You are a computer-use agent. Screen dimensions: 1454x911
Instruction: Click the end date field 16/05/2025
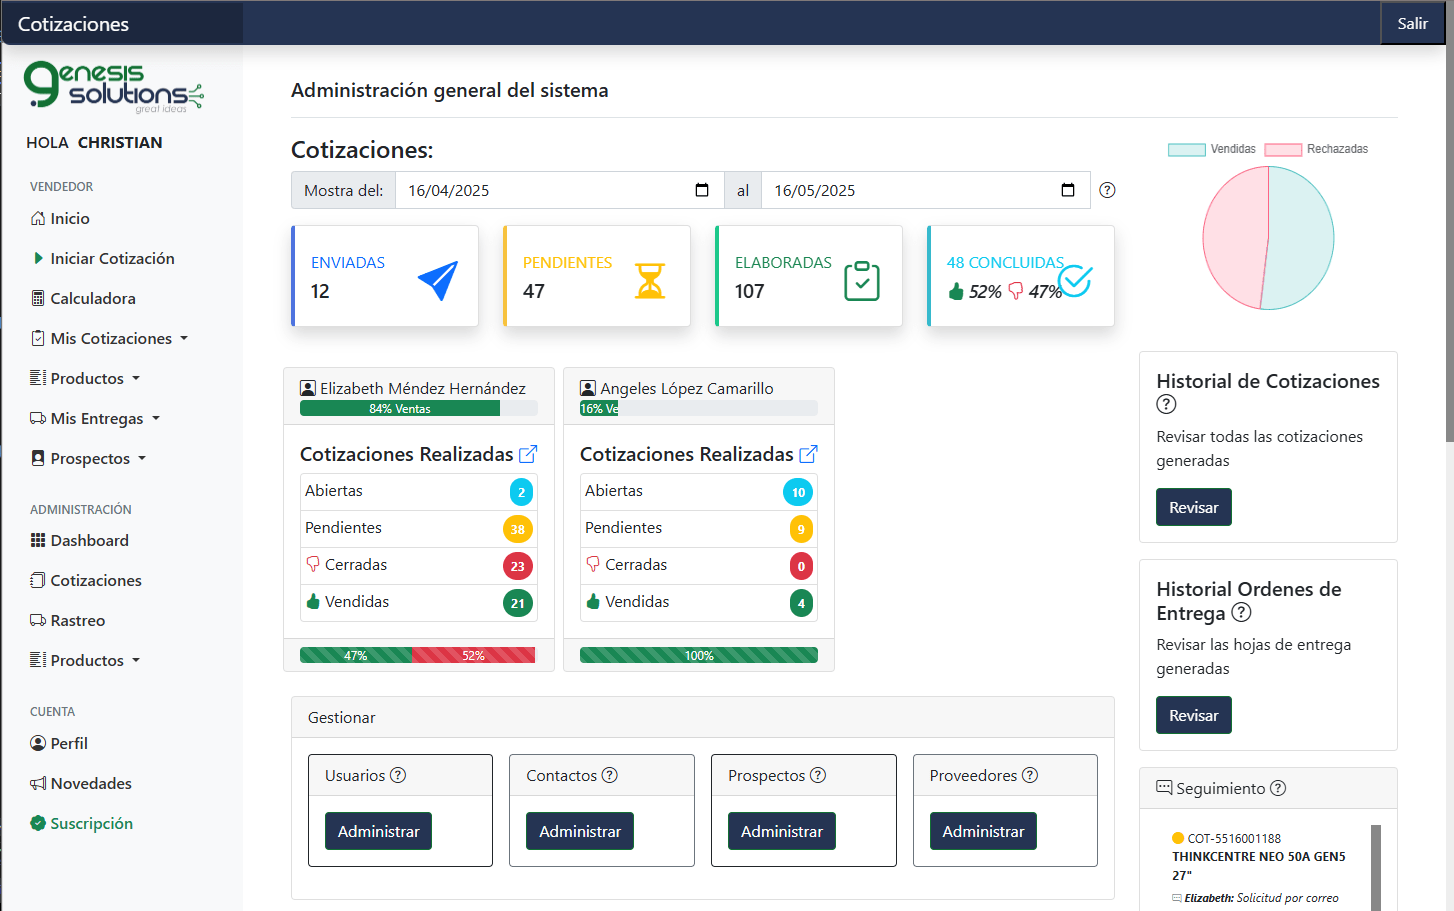925,190
